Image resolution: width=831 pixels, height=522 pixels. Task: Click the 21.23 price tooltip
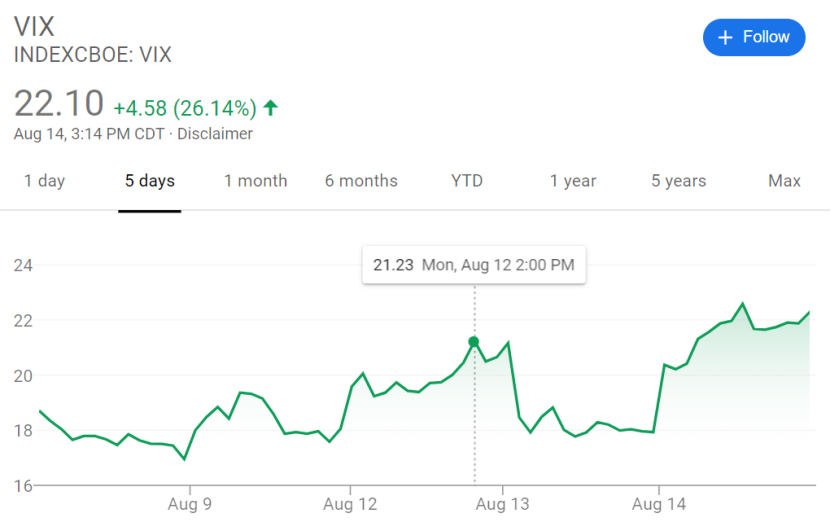point(474,265)
